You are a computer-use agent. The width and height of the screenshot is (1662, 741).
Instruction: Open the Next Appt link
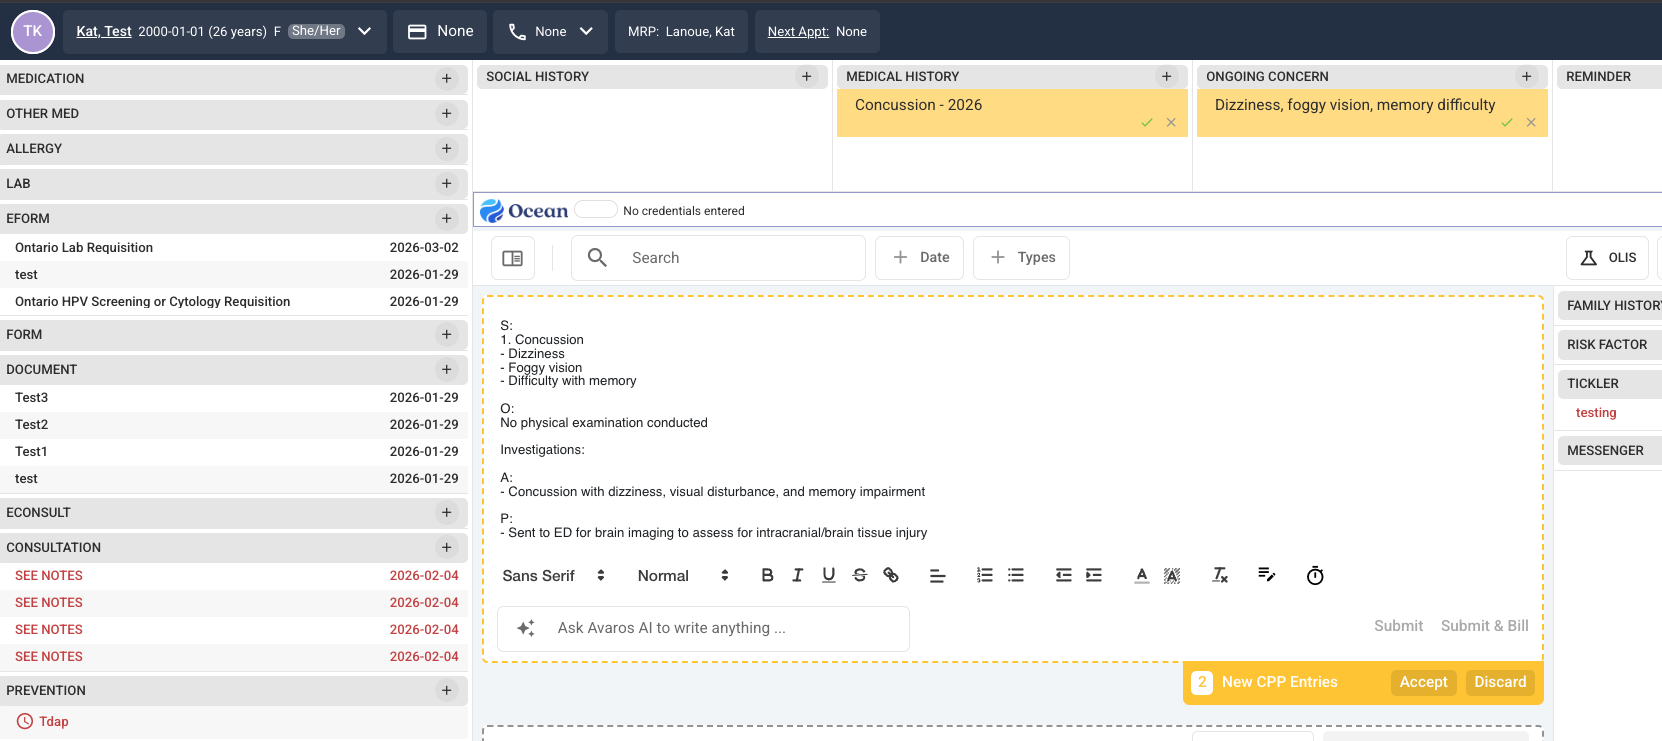(x=798, y=32)
